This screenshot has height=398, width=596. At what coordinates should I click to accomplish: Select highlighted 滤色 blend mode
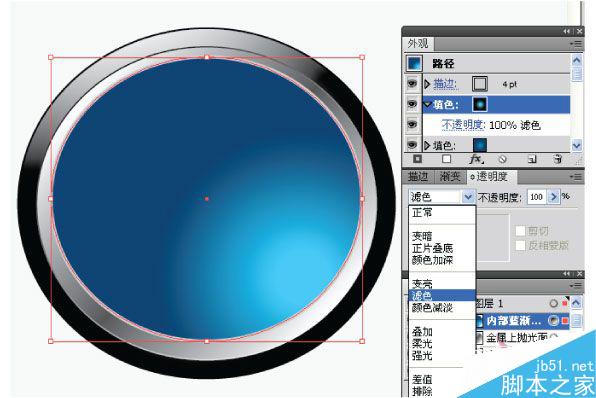(442, 295)
